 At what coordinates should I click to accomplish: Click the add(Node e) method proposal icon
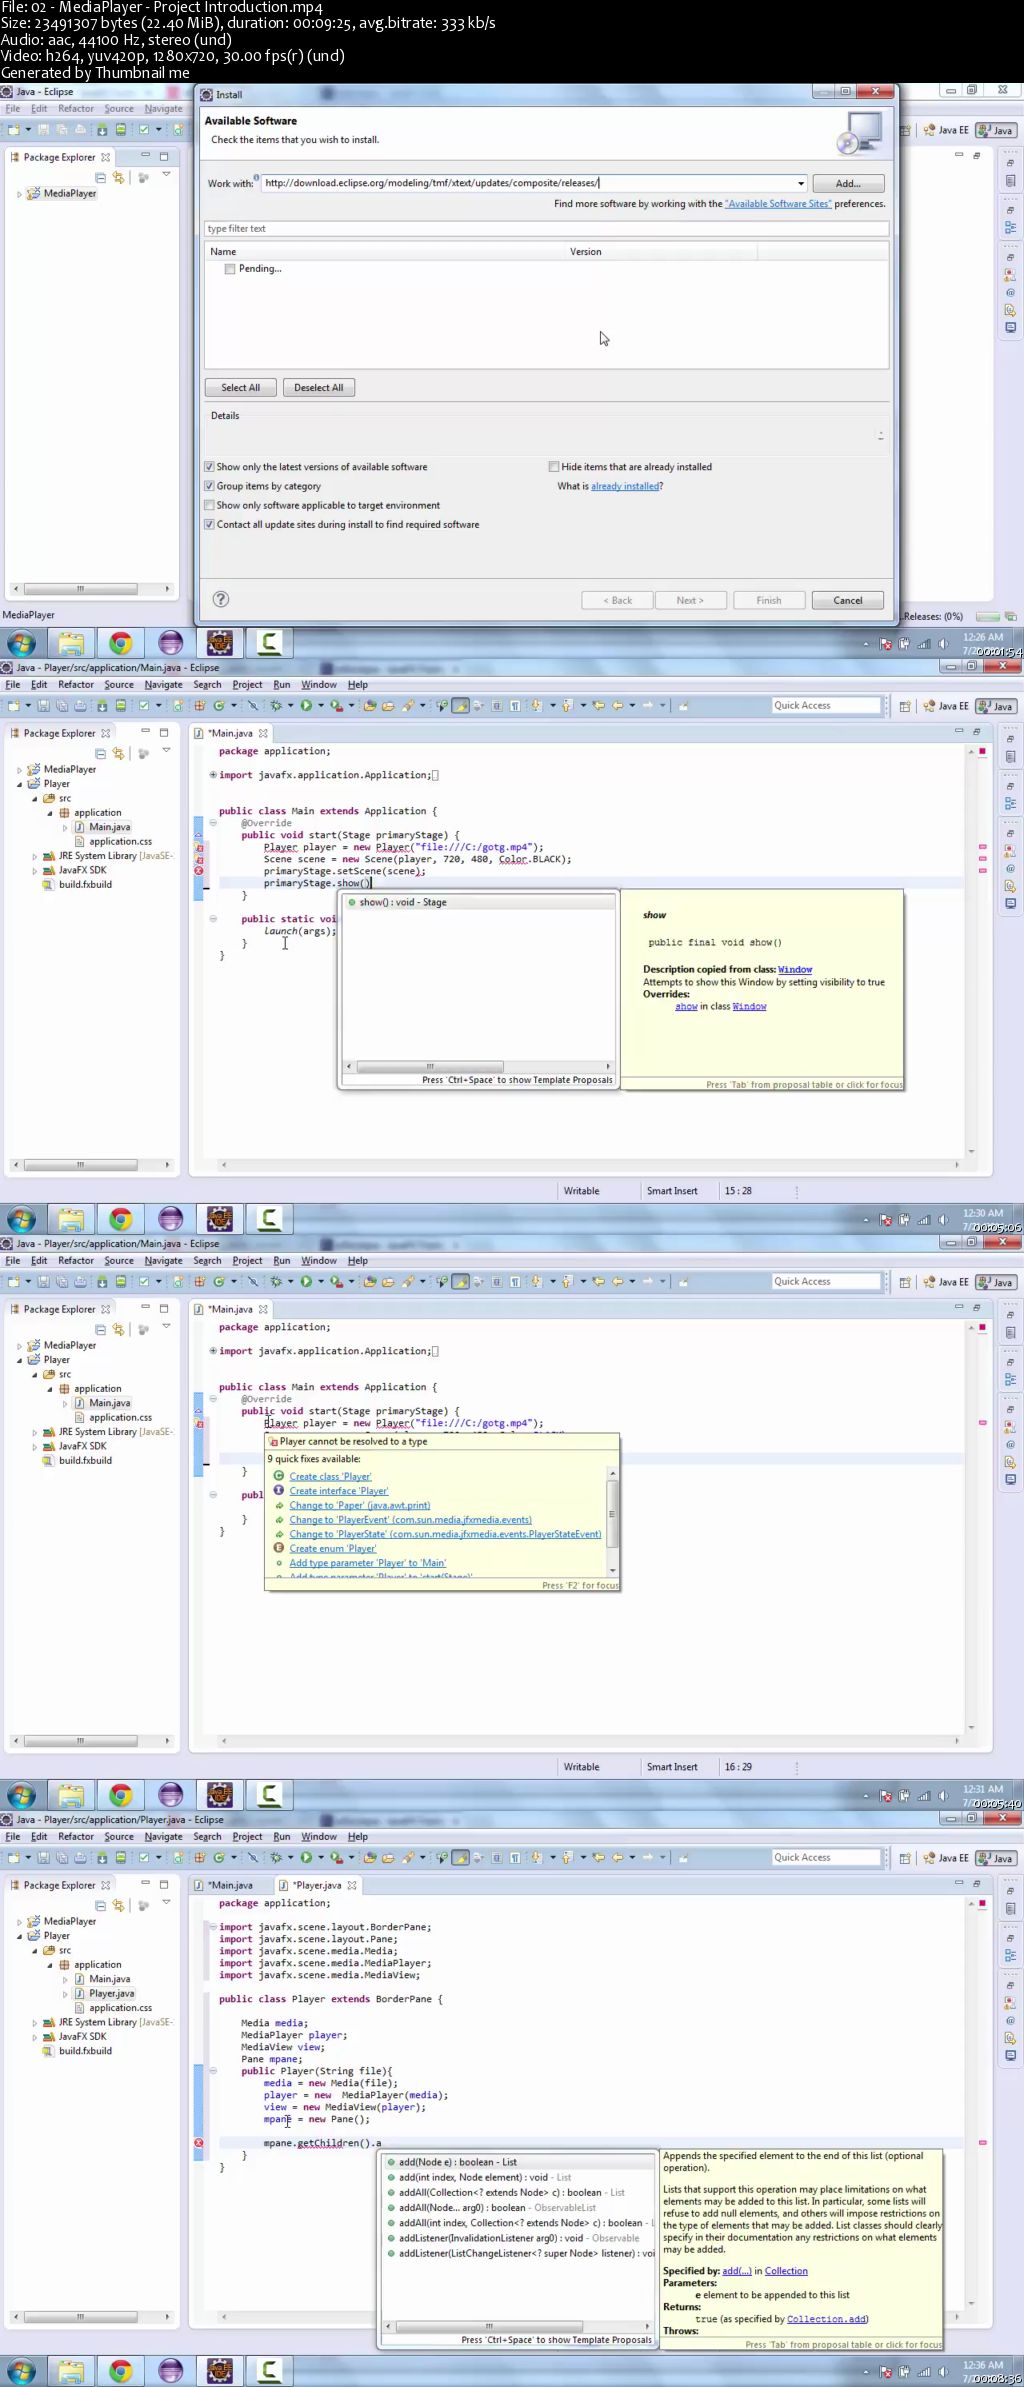(391, 2162)
